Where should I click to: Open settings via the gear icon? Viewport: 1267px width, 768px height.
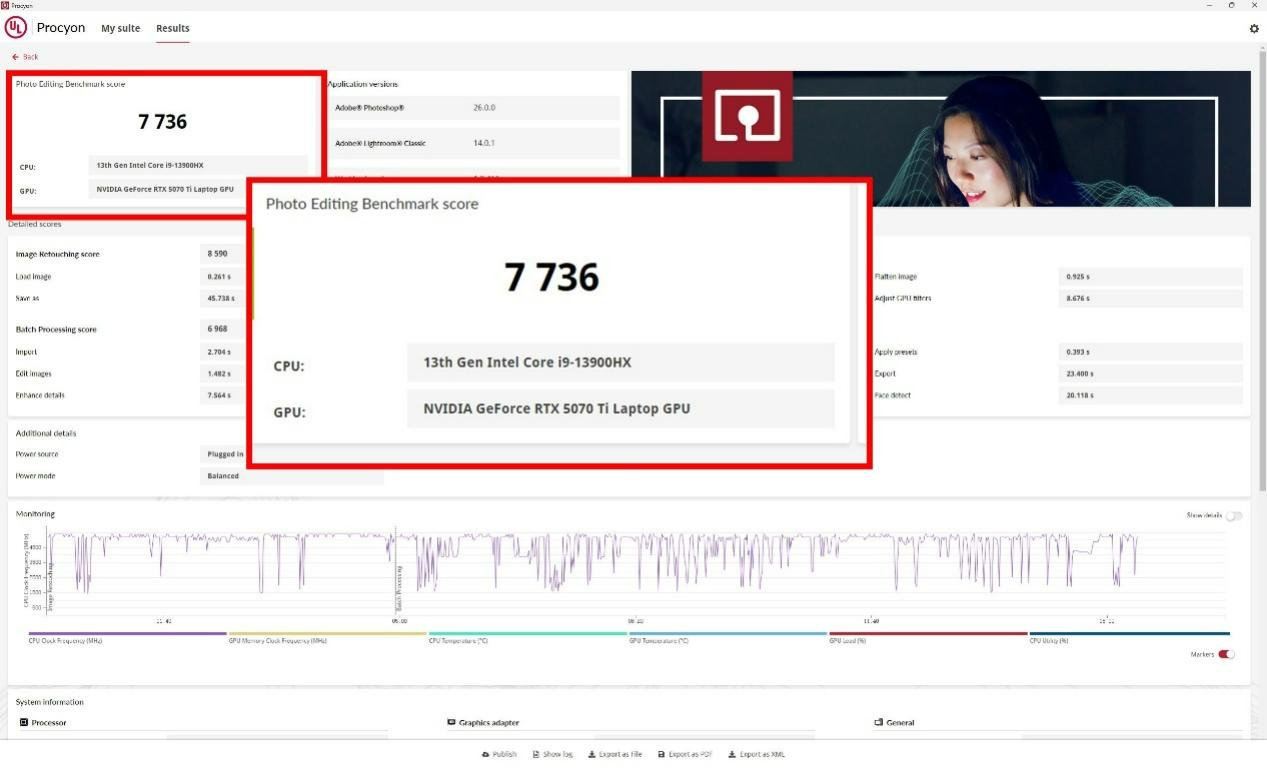coord(1254,29)
